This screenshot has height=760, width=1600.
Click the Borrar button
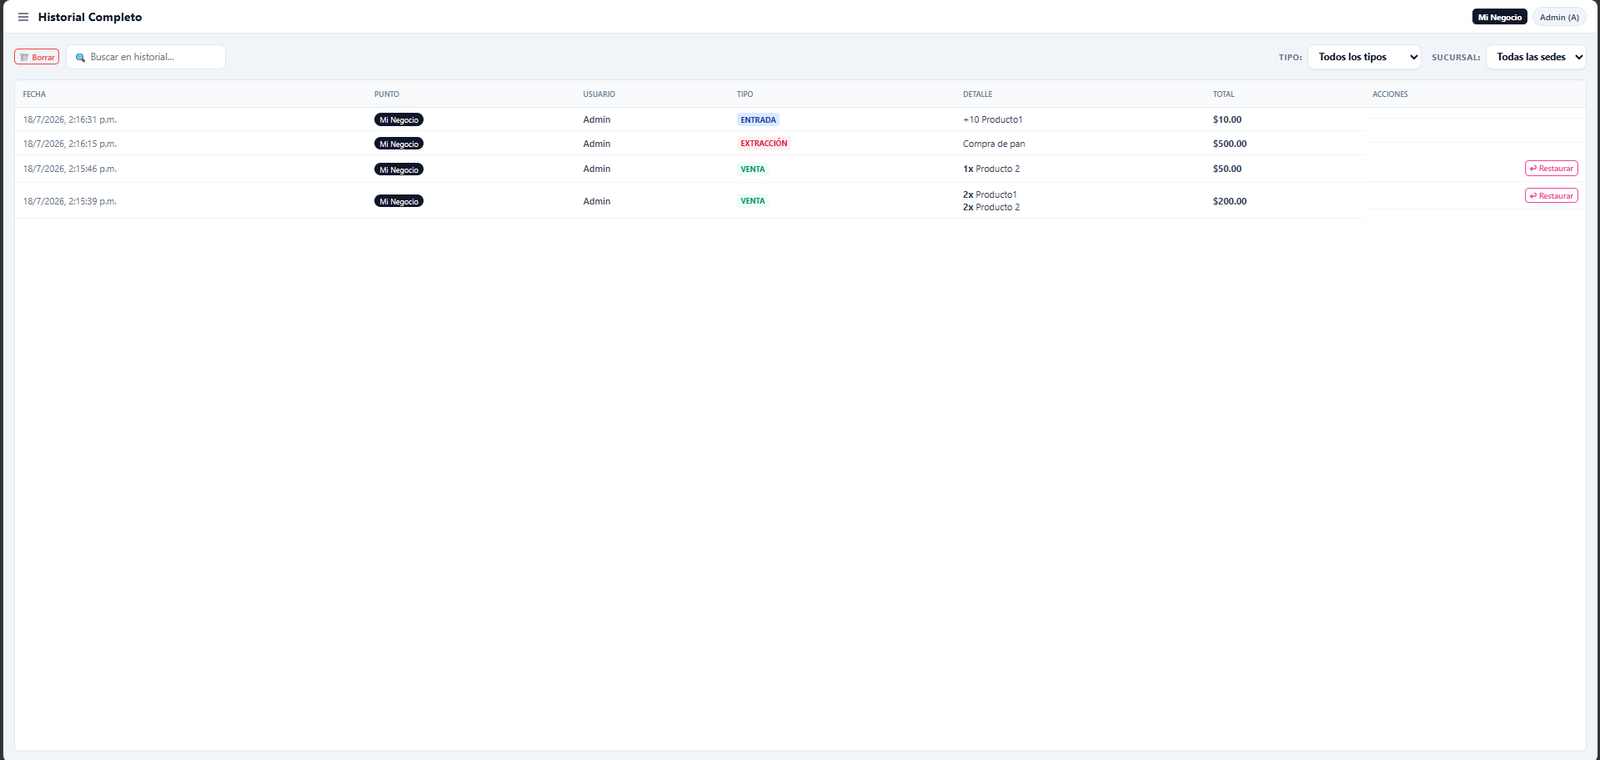click(37, 57)
